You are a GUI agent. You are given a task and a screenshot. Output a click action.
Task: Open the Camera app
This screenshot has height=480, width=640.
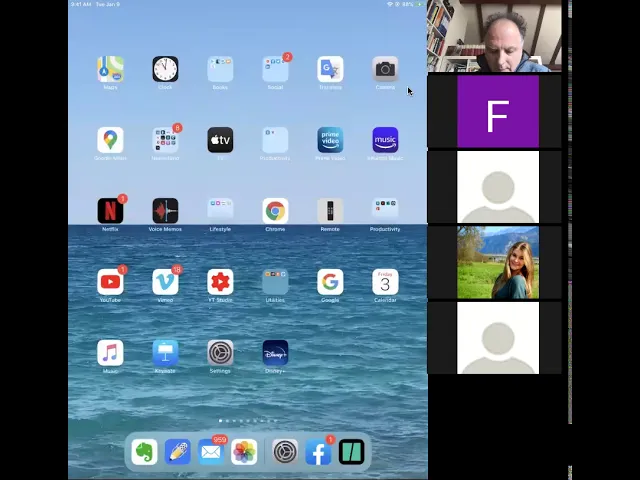click(385, 69)
